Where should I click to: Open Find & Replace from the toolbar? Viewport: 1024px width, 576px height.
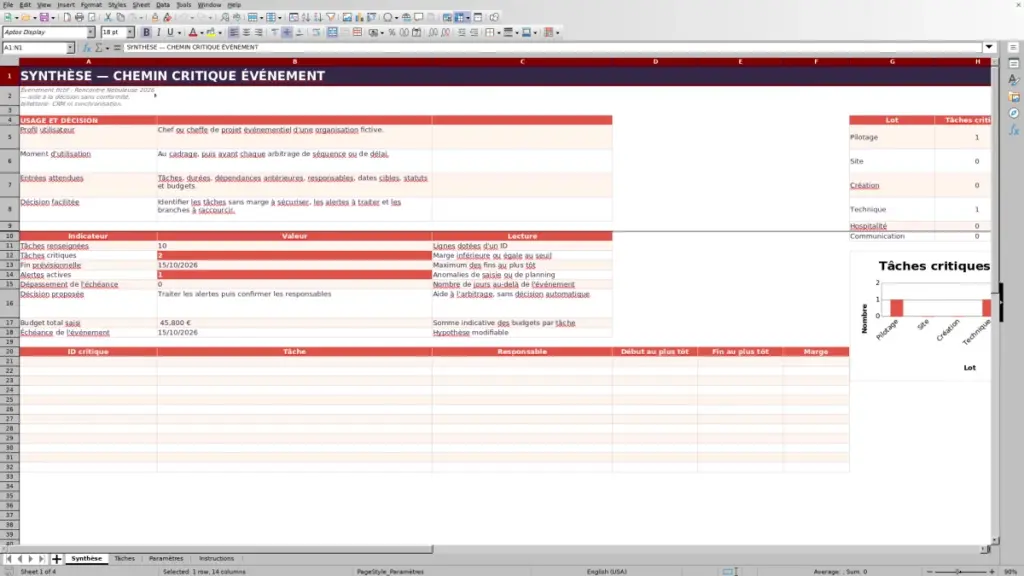point(225,18)
